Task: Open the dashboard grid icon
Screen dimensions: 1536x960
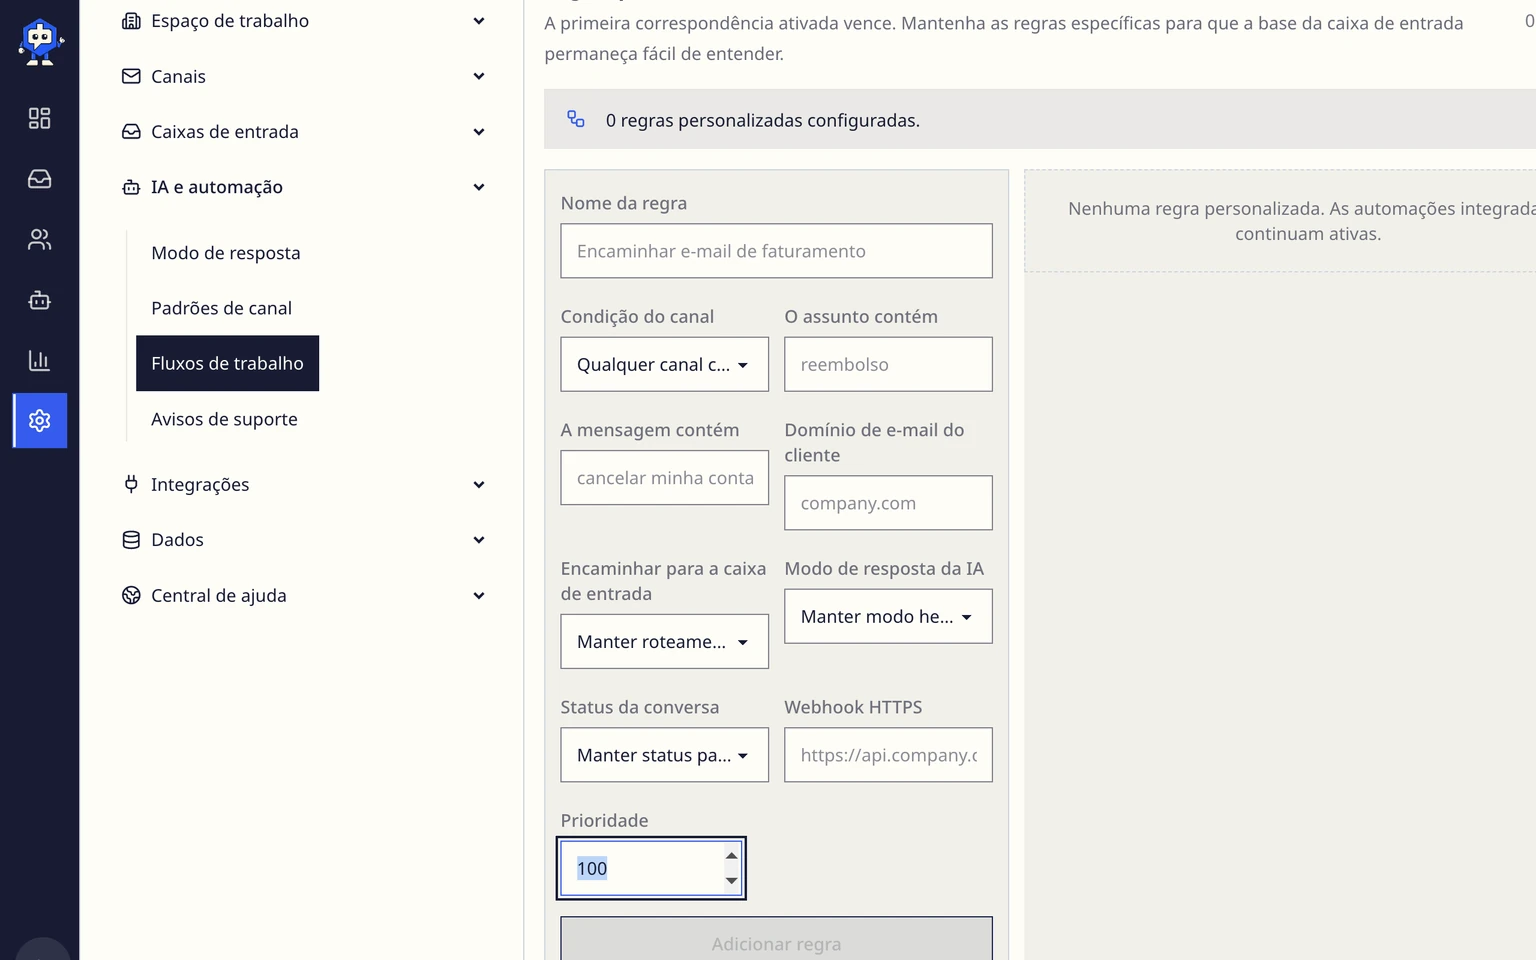Action: 40,118
